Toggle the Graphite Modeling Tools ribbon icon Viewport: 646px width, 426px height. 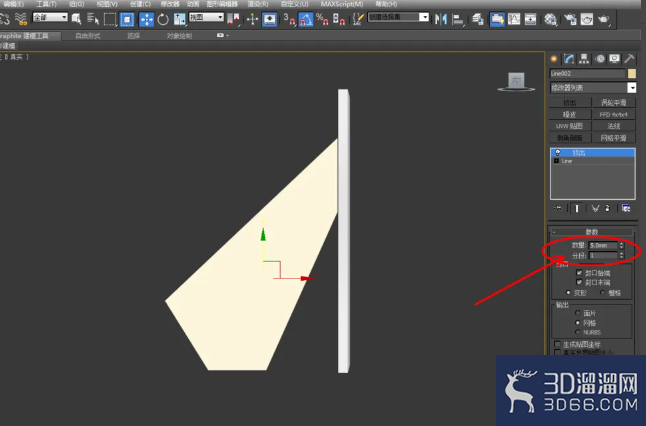497,19
